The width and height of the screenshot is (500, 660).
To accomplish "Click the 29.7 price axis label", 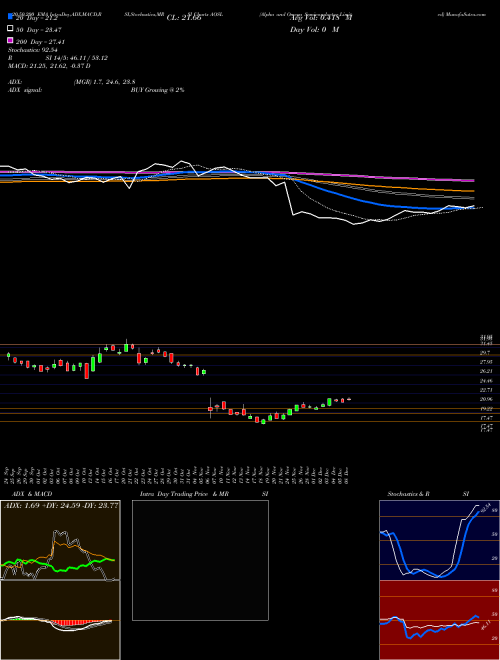I will [x=485, y=352].
